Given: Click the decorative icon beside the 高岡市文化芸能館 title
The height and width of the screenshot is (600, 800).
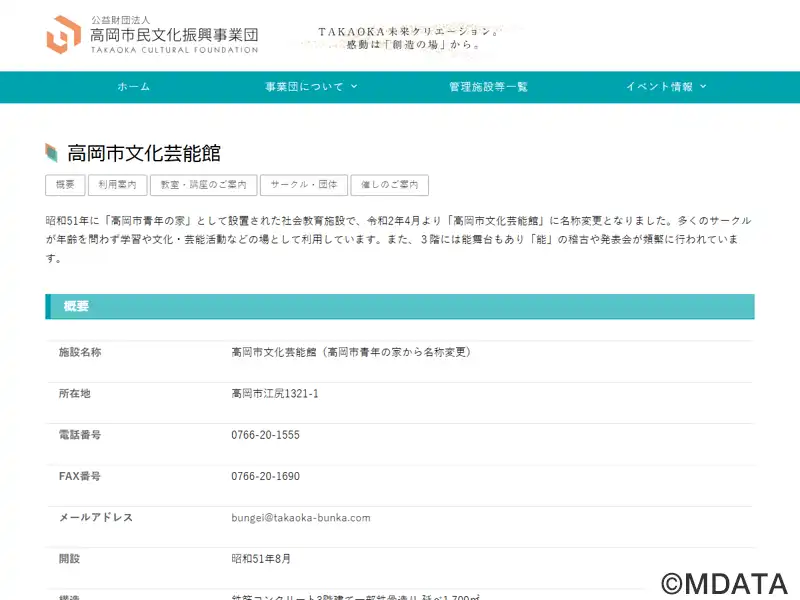Looking at the screenshot, I should (x=52, y=153).
